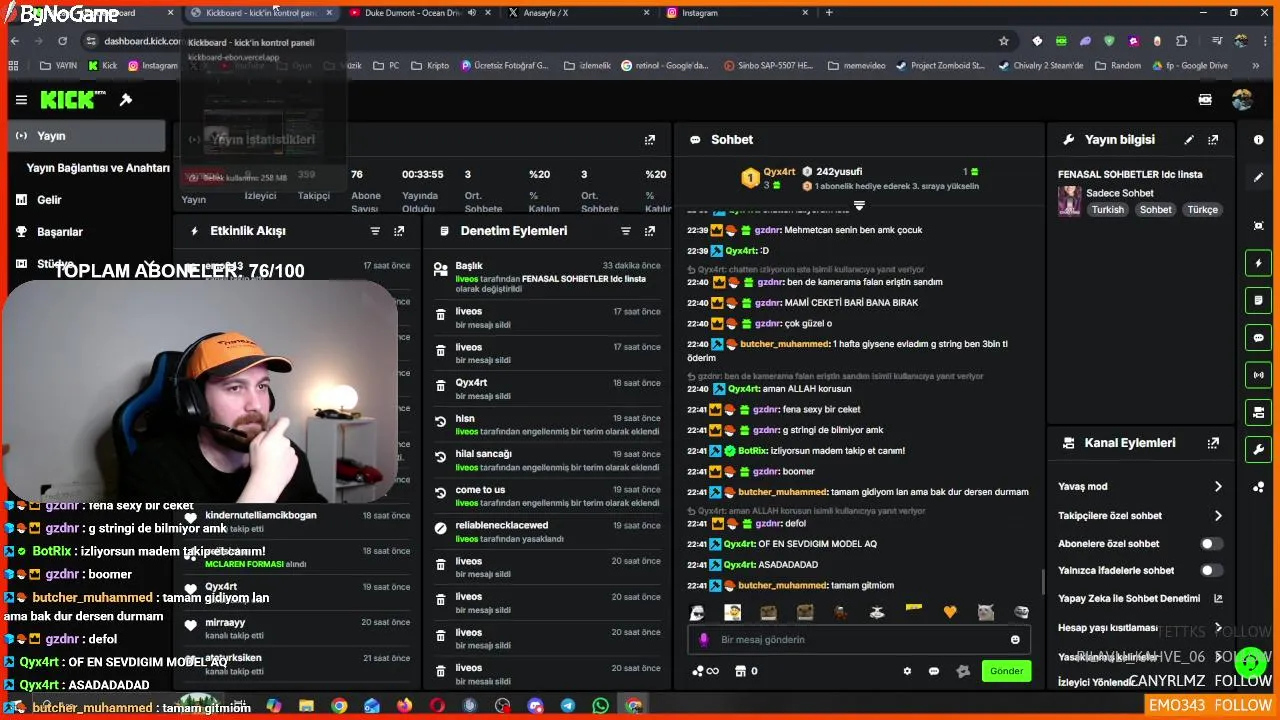This screenshot has height=720, width=1280.
Task: Toggle Yalnızca ifadelerle sohbet switch
Action: 1211,571
